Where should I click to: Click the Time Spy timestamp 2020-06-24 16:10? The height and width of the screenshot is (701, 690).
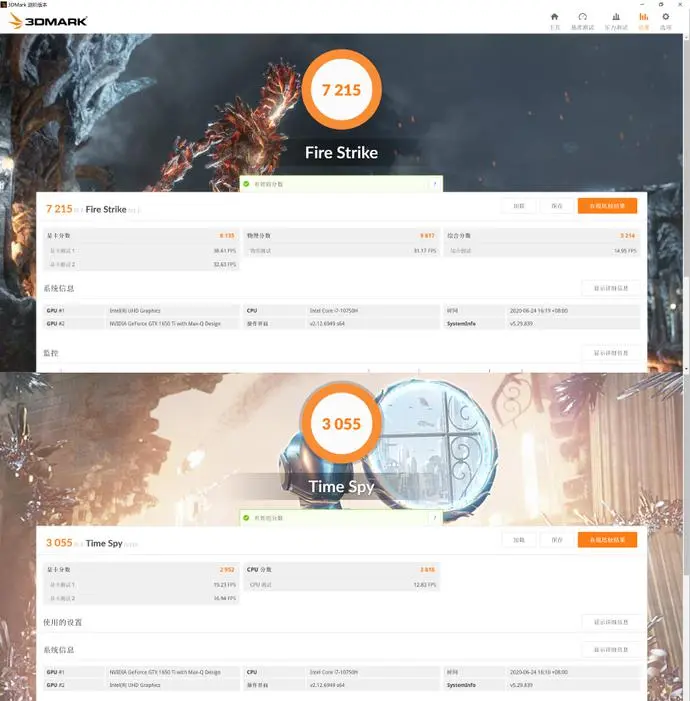(x=539, y=672)
